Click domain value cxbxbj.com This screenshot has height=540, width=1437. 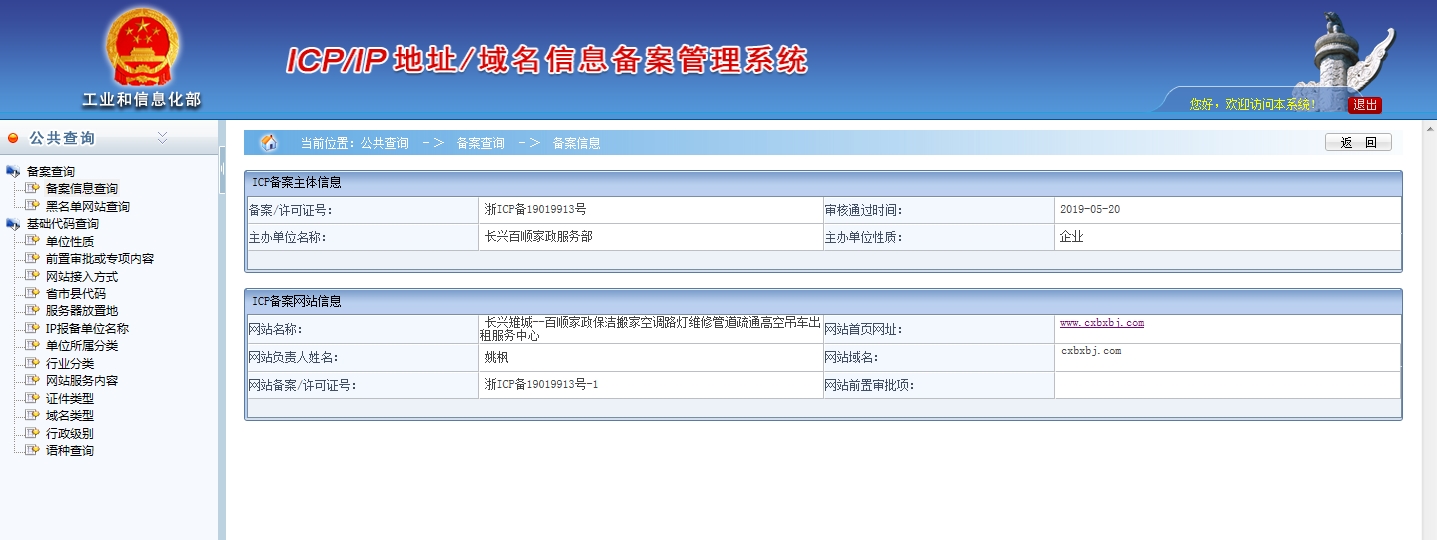pos(1091,351)
